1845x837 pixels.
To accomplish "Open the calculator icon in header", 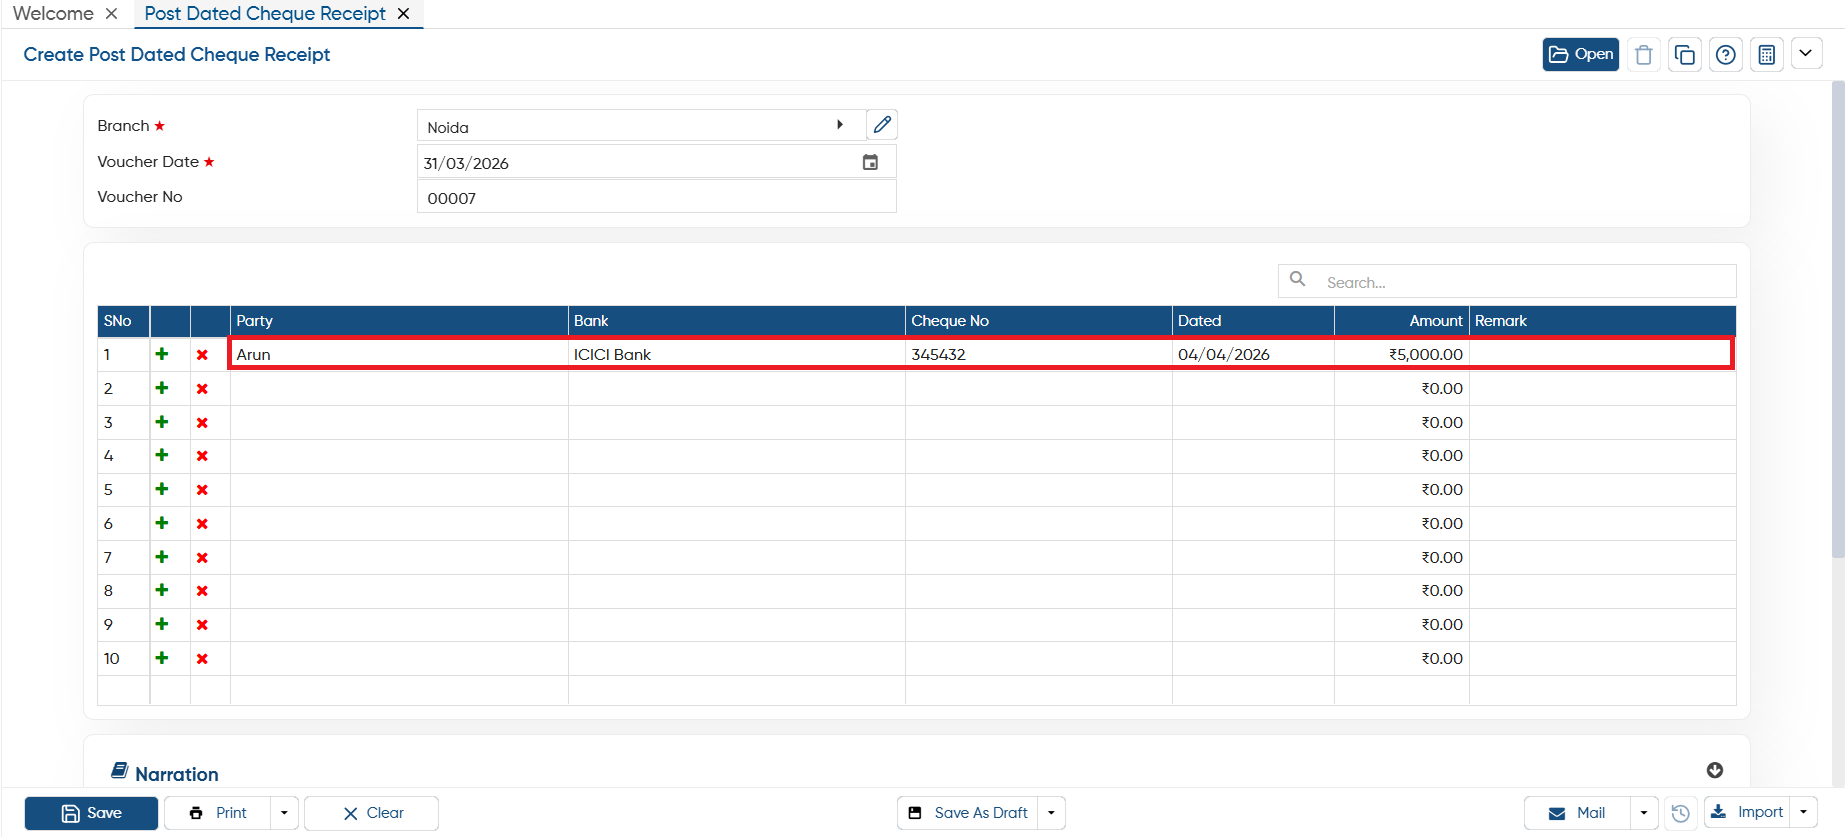I will 1767,55.
